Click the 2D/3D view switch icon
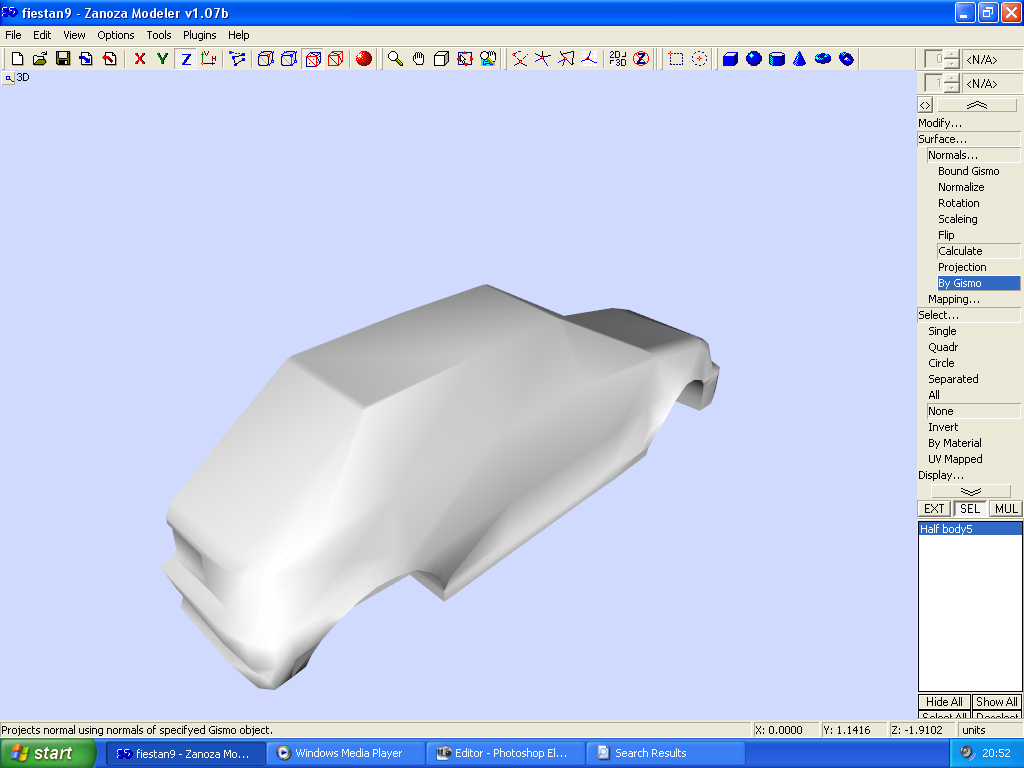Screen dimensions: 1024x768 (618, 59)
